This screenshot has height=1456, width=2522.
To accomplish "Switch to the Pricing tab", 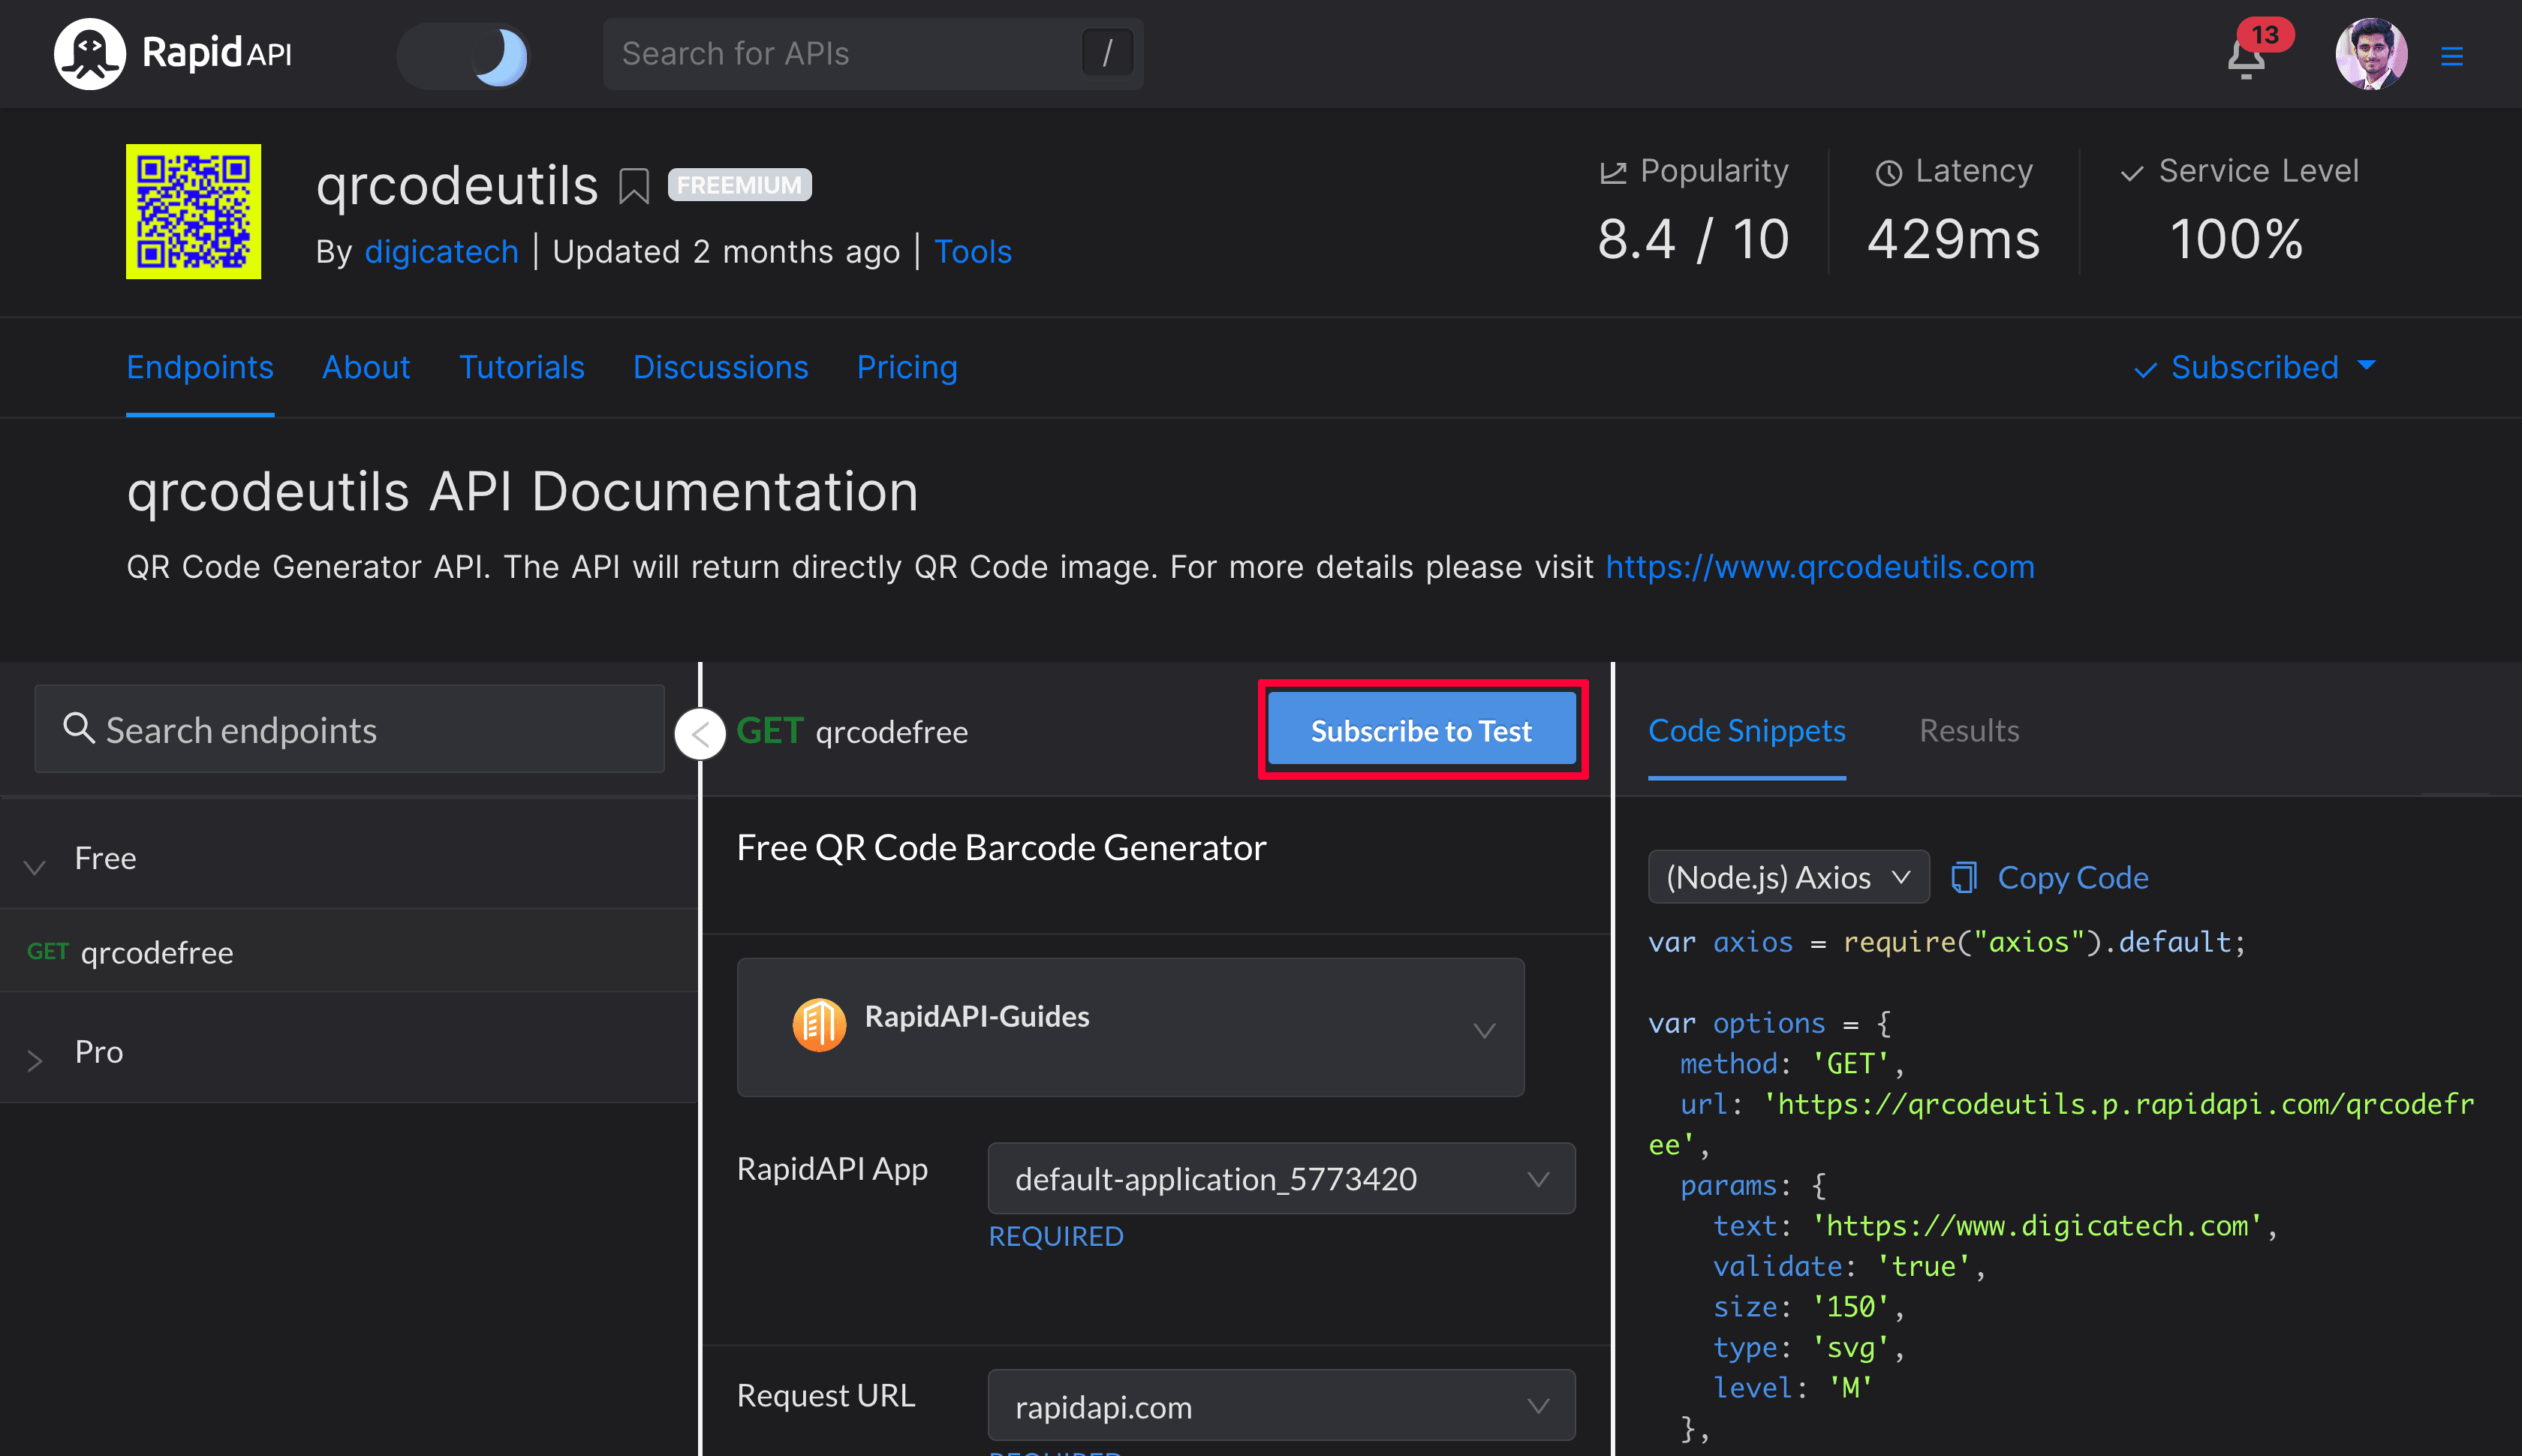I will point(906,367).
